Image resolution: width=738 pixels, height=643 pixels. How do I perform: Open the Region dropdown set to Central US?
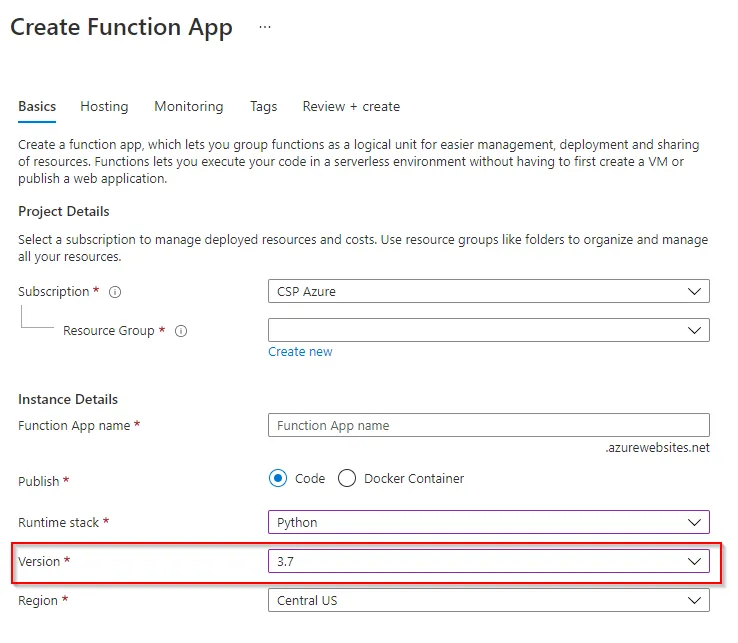pyautogui.click(x=488, y=600)
